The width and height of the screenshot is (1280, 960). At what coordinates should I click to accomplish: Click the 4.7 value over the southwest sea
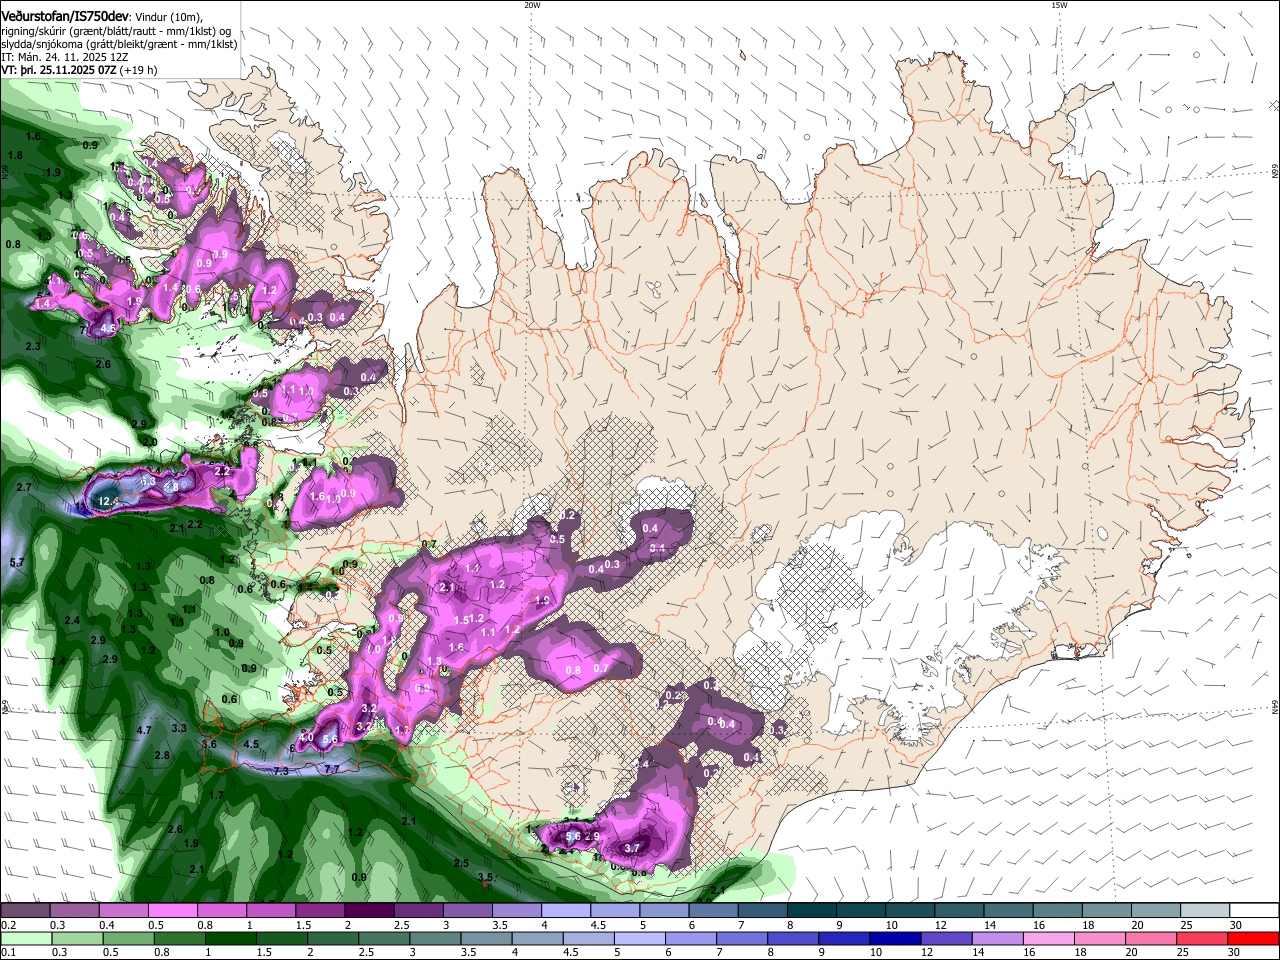144,730
